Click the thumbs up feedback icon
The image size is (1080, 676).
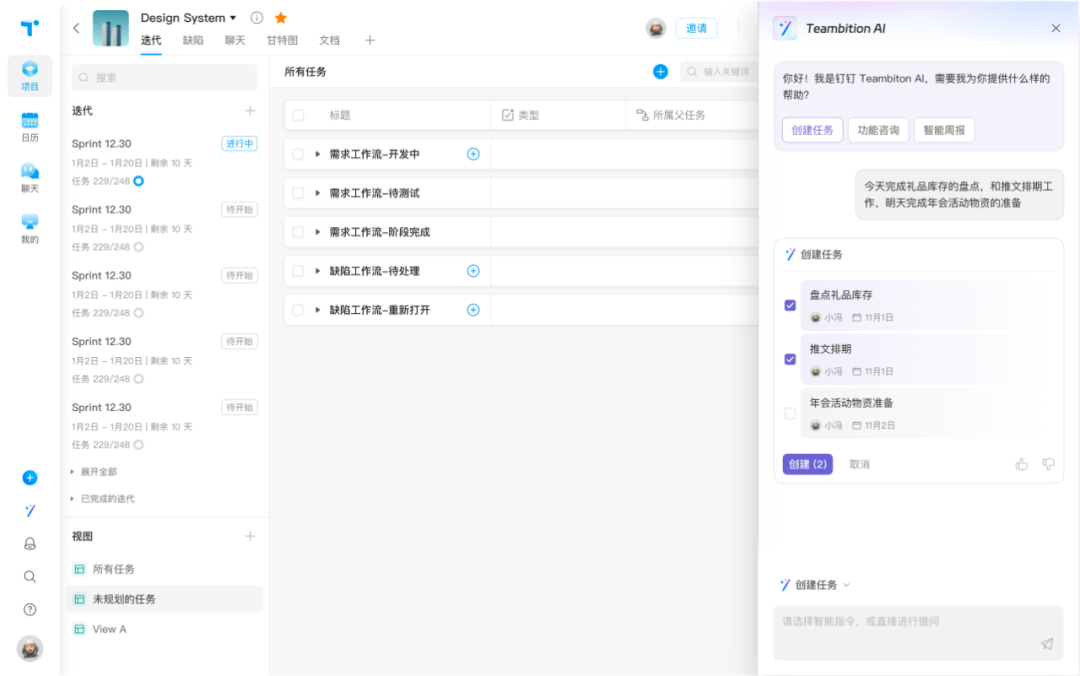[1021, 464]
